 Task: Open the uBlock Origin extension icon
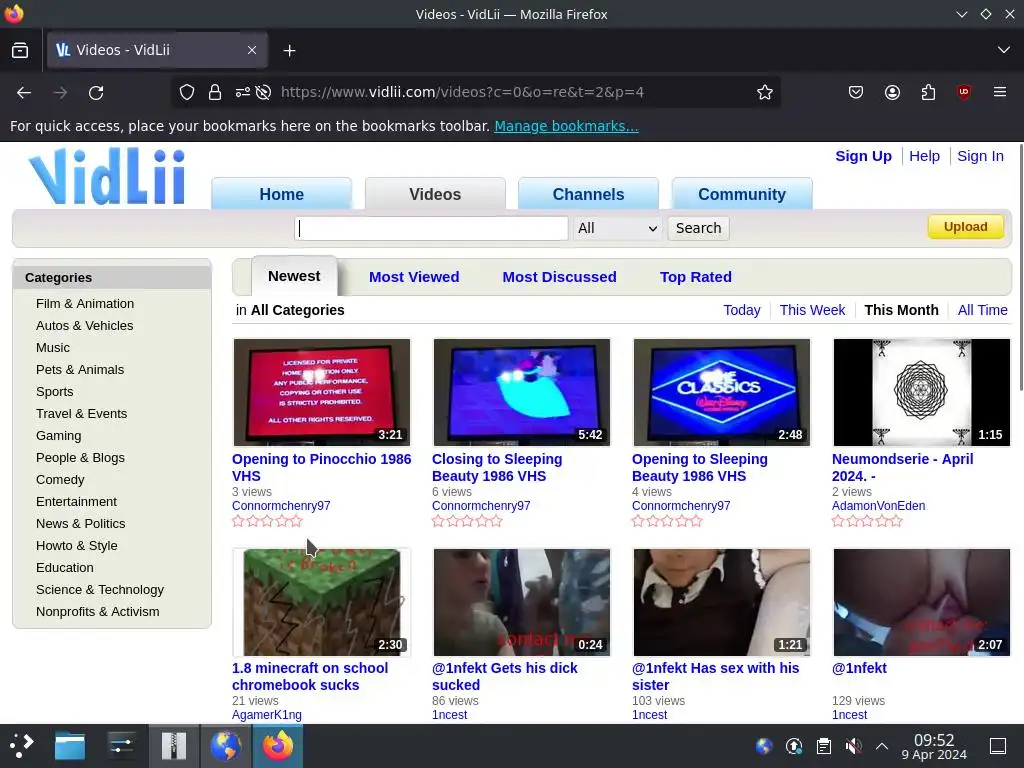(964, 92)
